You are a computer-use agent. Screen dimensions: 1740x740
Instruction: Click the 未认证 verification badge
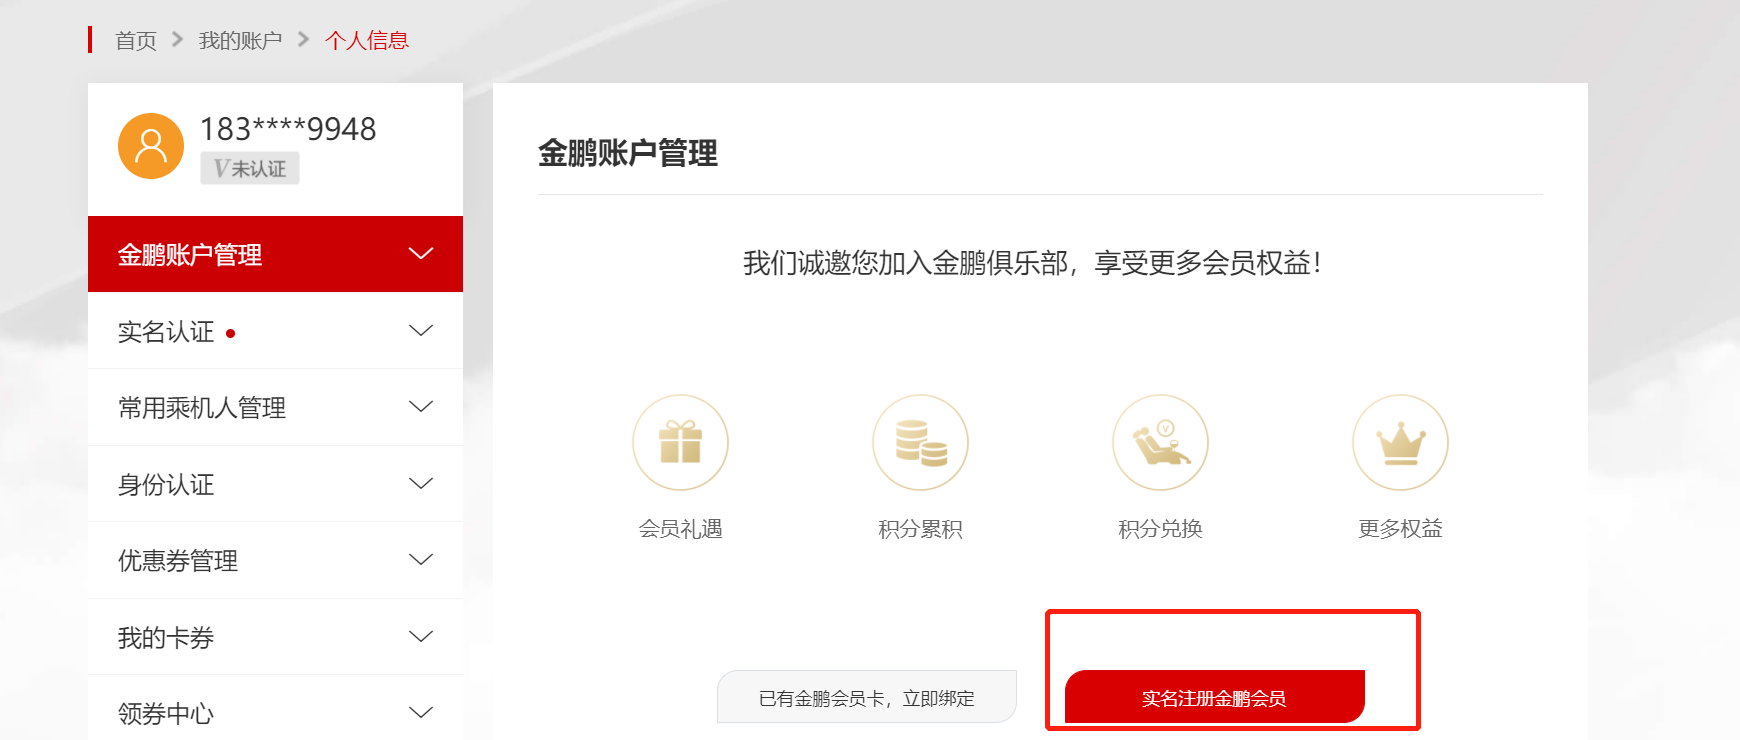click(x=250, y=168)
